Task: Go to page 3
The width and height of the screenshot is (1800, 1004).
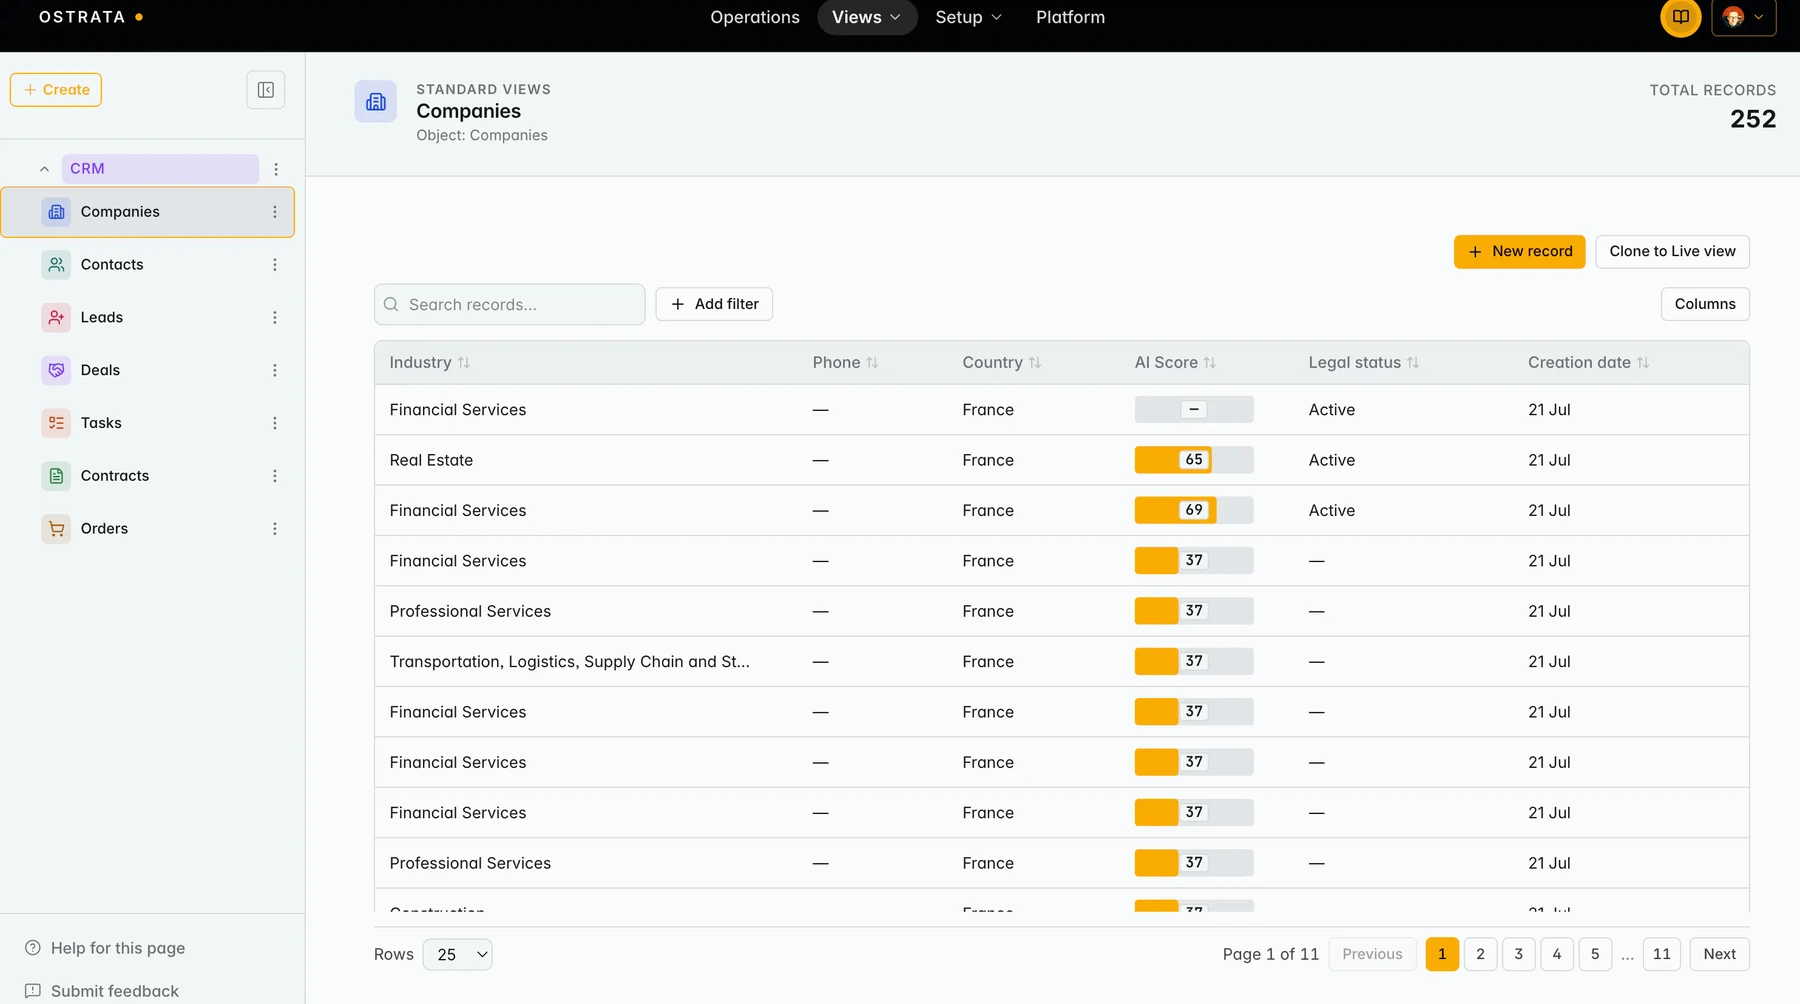Action: (1518, 954)
